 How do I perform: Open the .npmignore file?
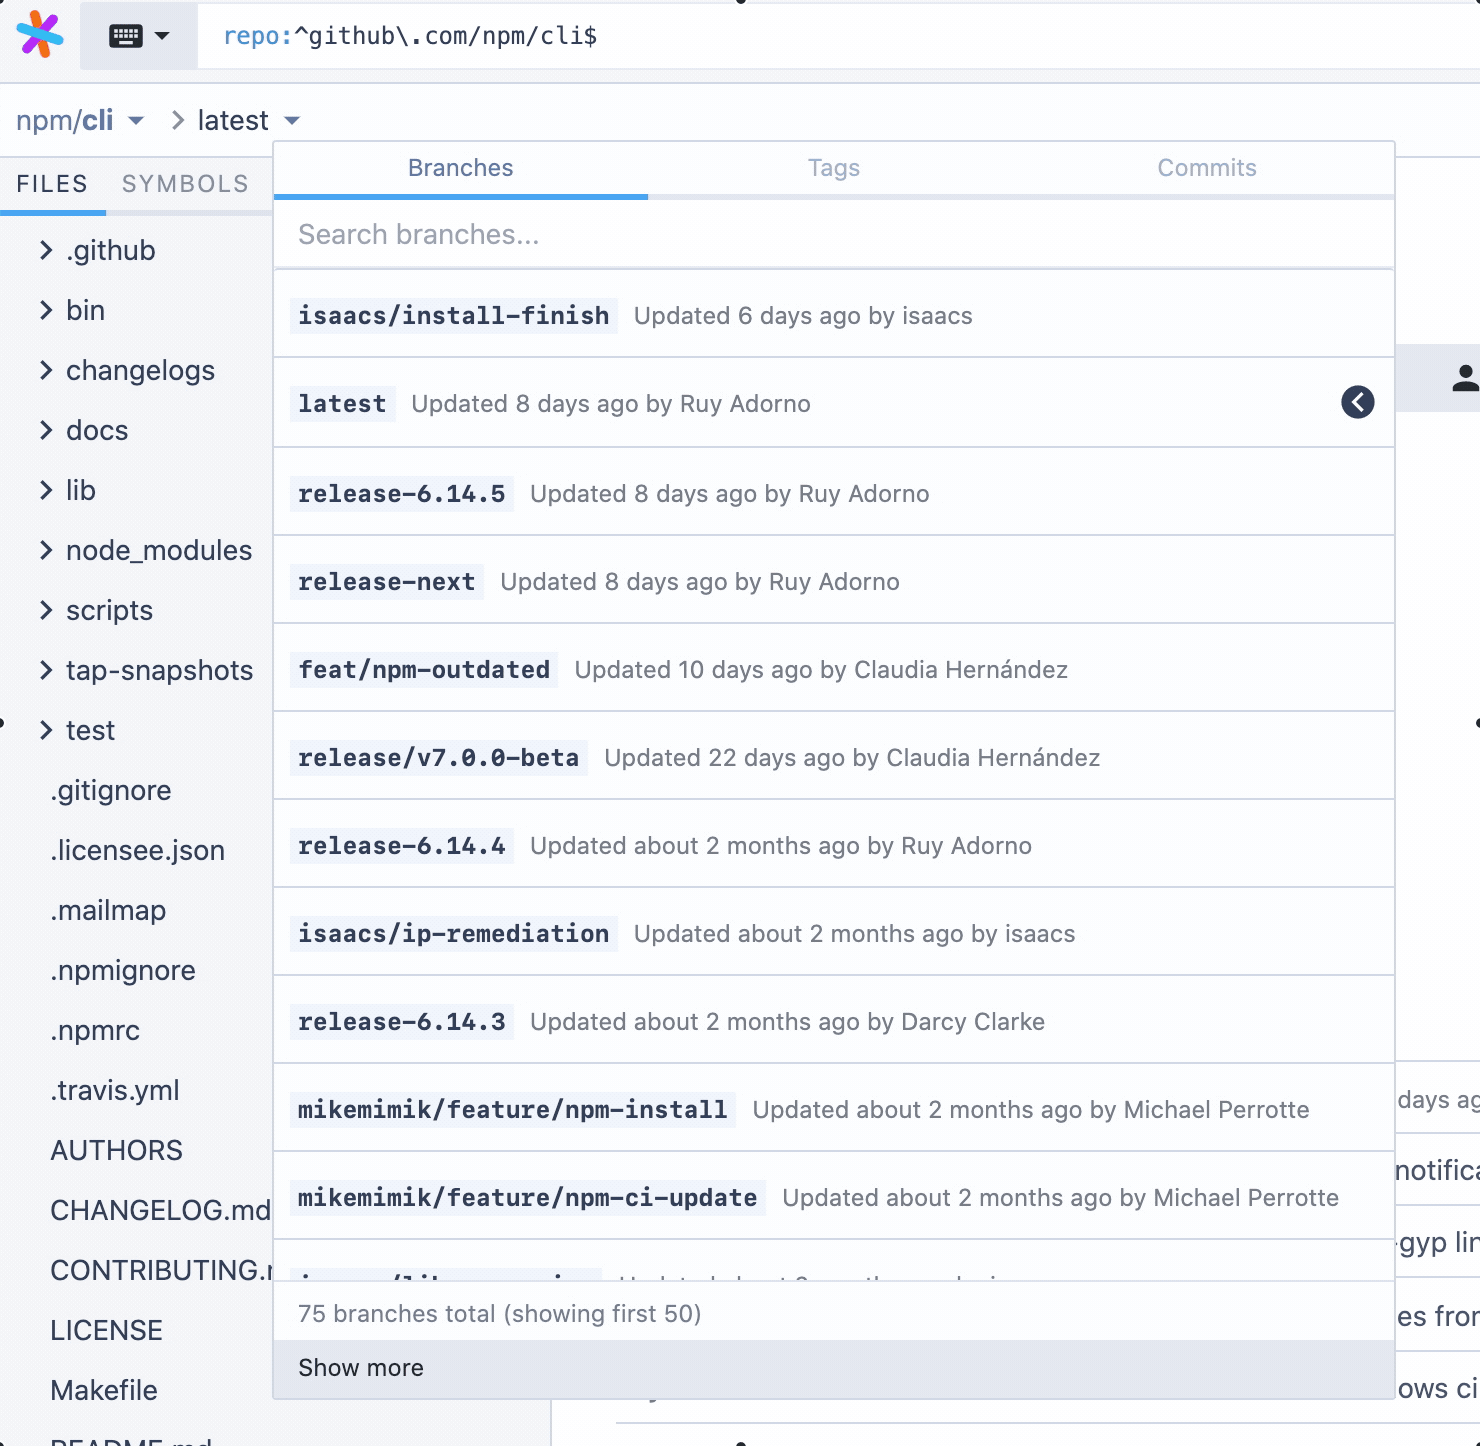[x=123, y=970]
